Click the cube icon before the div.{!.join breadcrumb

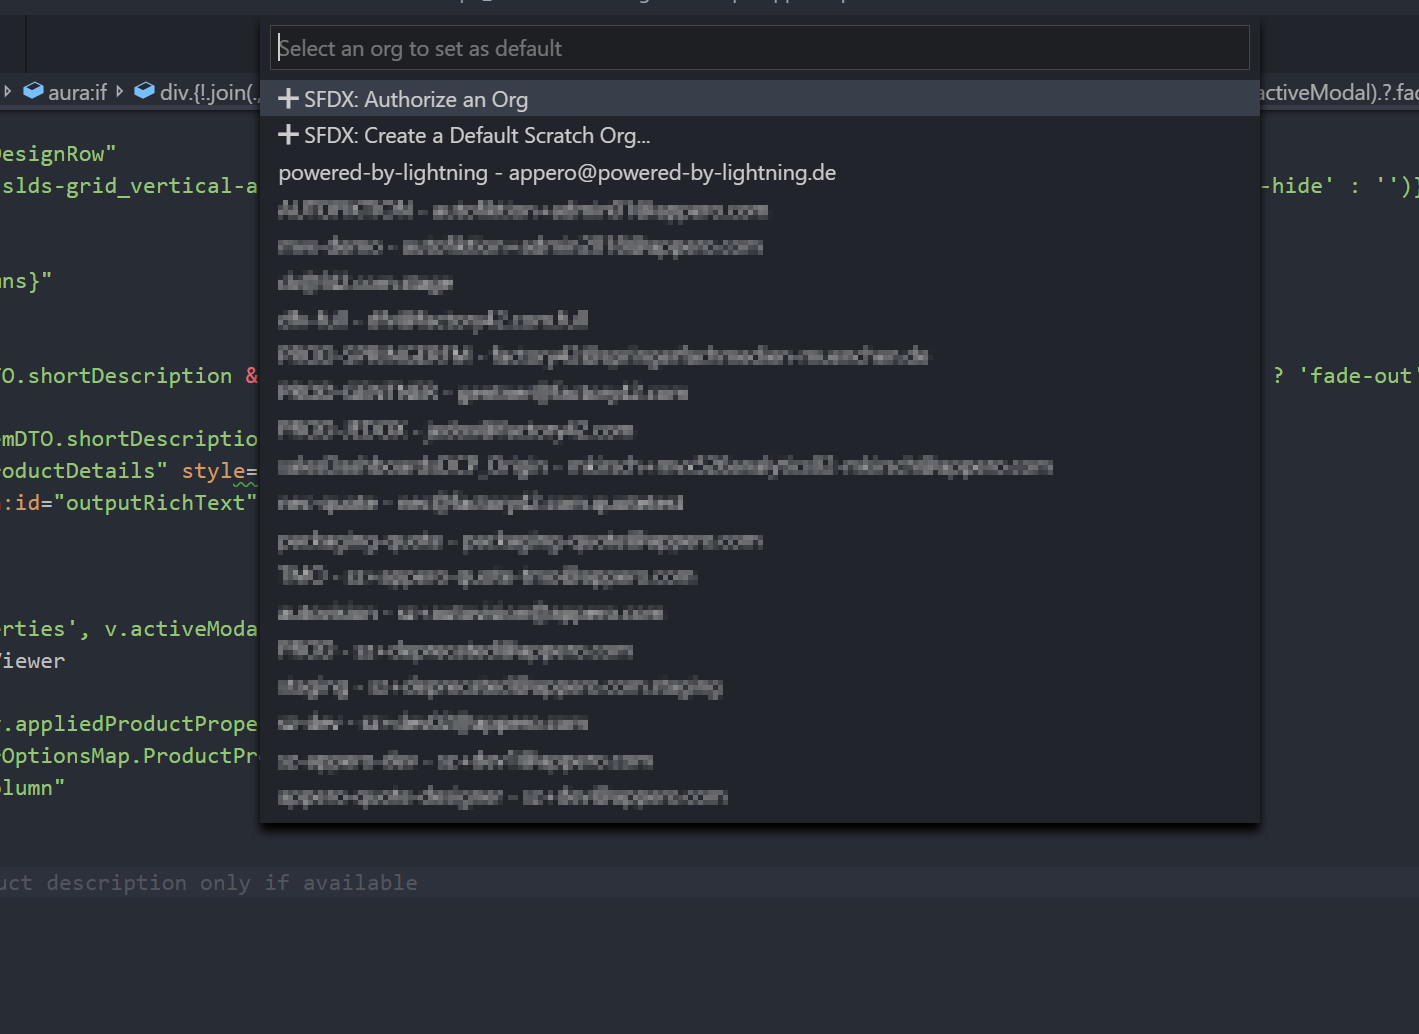(144, 90)
